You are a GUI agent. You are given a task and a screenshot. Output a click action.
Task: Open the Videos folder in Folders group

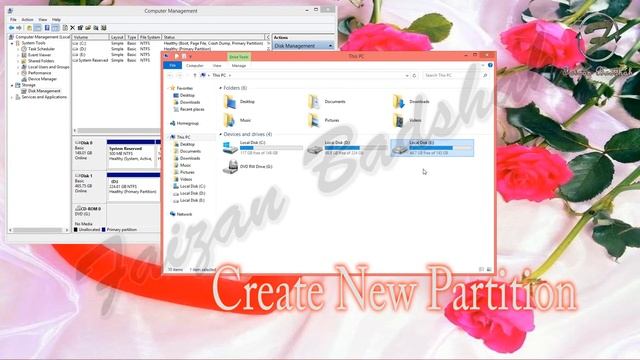(x=407, y=120)
